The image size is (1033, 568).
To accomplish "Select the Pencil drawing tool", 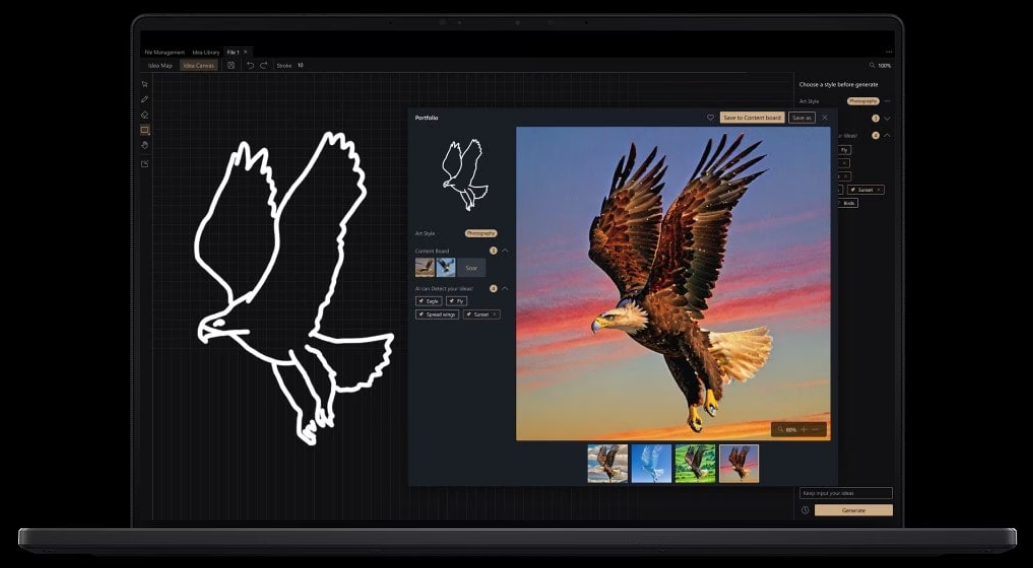I will click(145, 99).
